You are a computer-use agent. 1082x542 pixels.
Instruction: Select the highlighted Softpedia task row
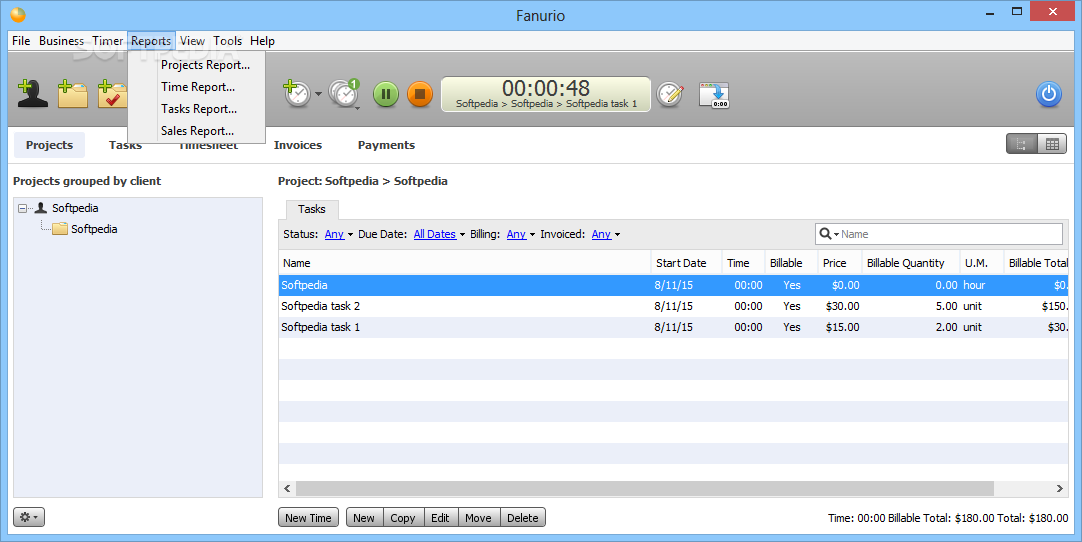coord(673,285)
